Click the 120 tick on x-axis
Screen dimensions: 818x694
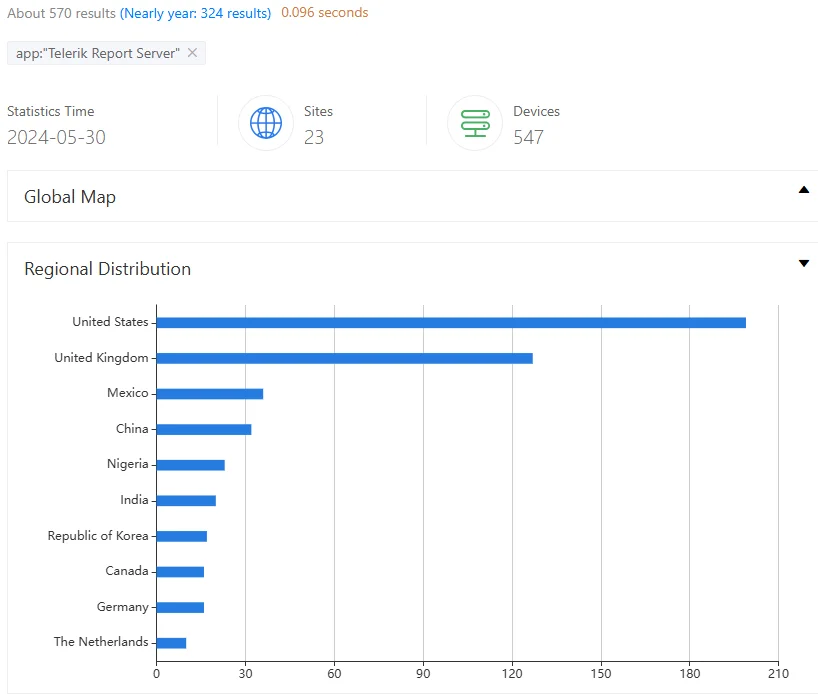[x=512, y=674]
